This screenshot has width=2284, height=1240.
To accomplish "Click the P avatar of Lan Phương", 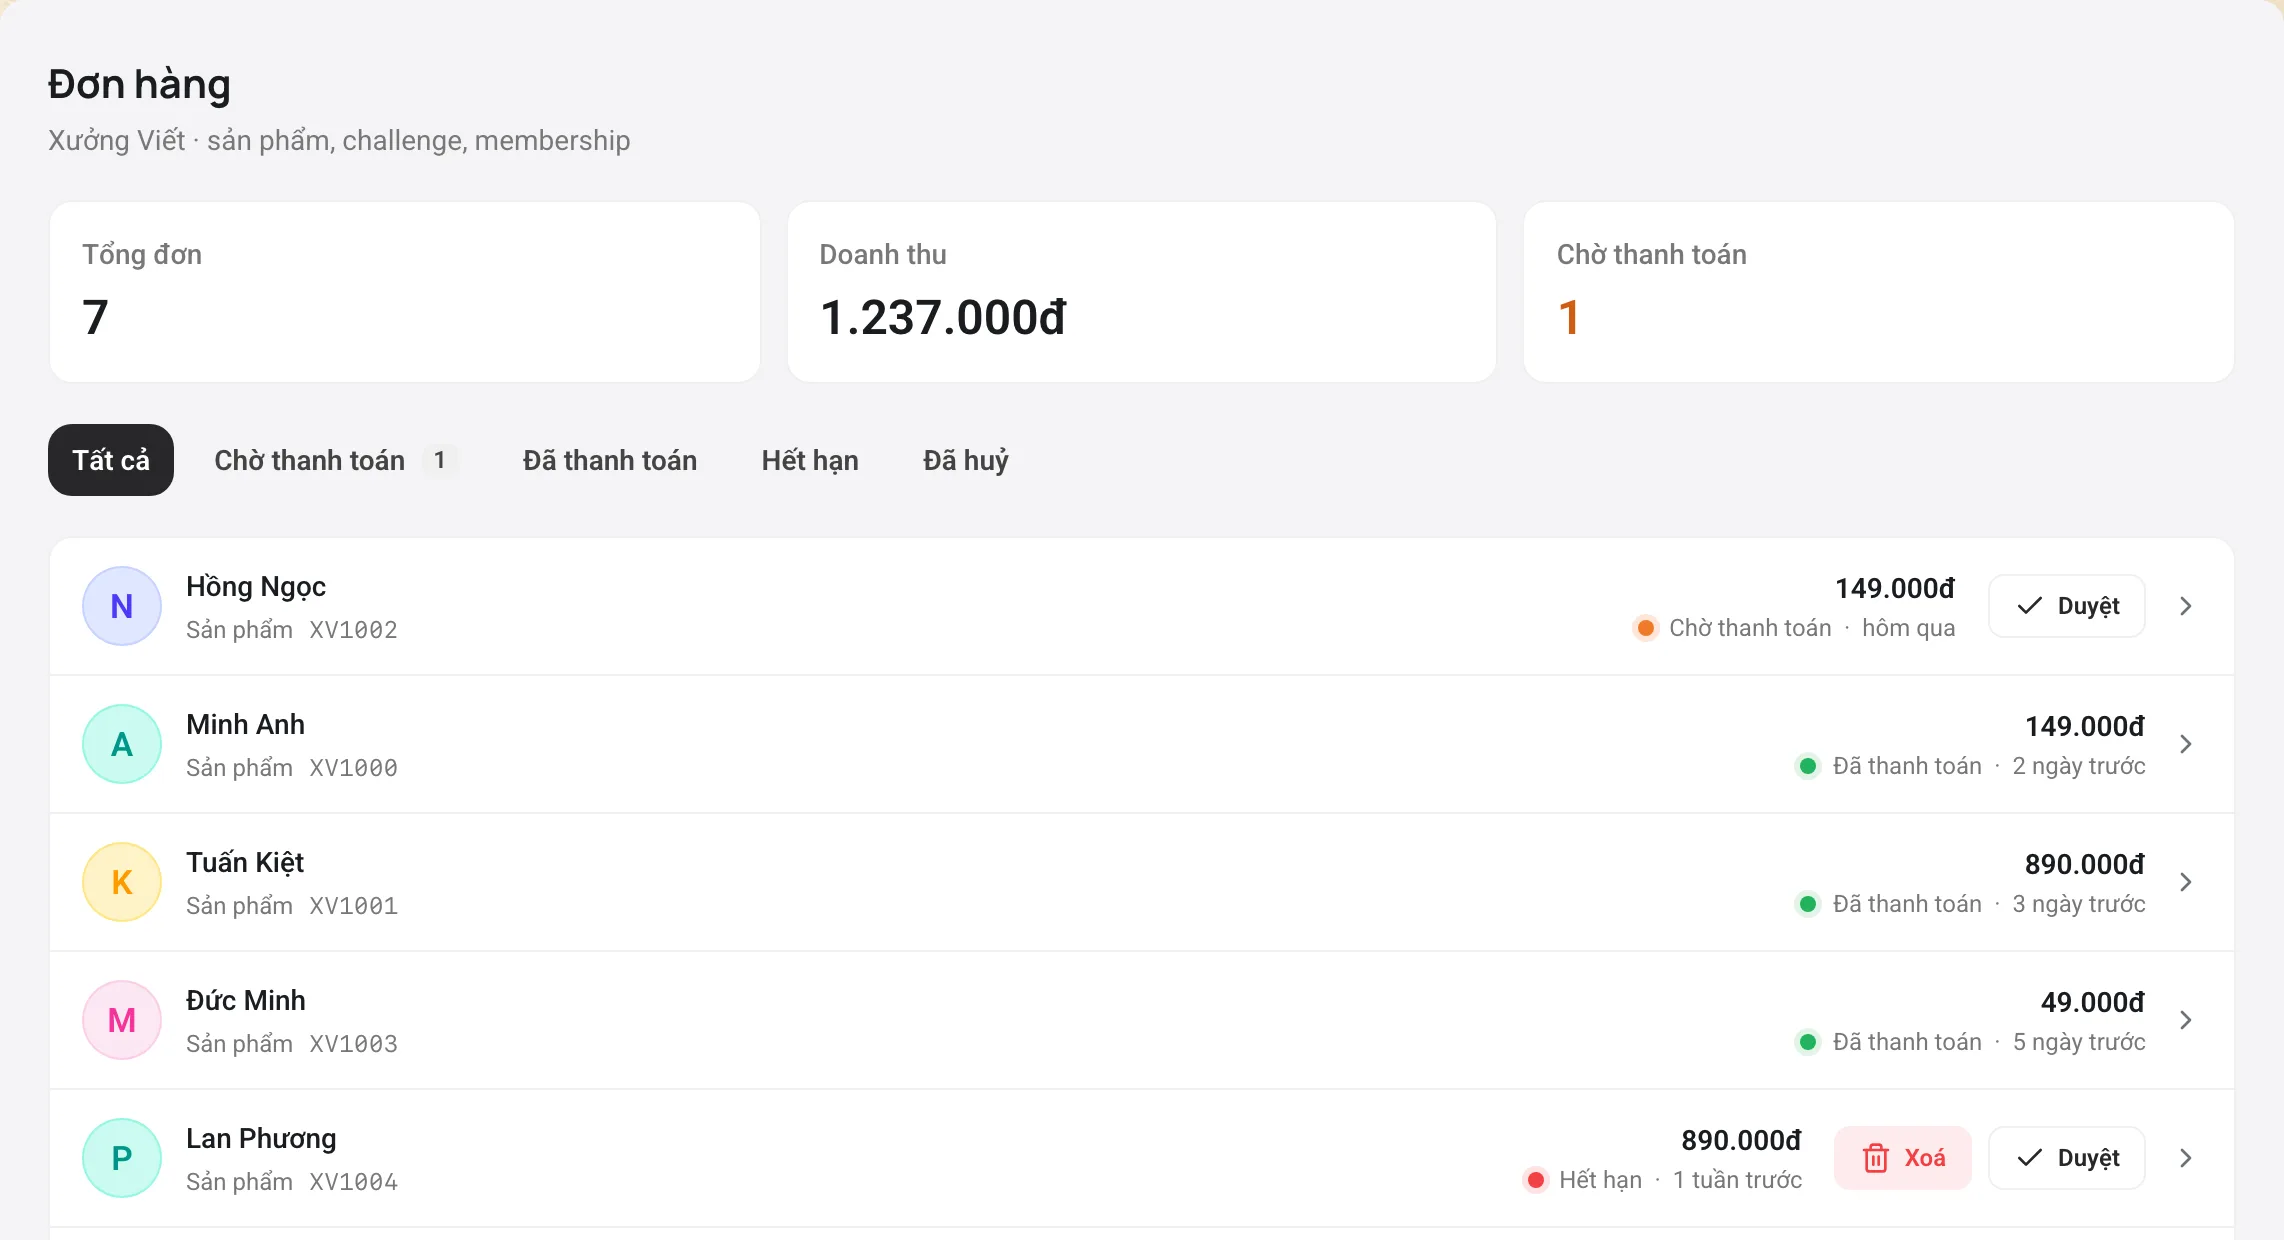I will pos(122,1158).
